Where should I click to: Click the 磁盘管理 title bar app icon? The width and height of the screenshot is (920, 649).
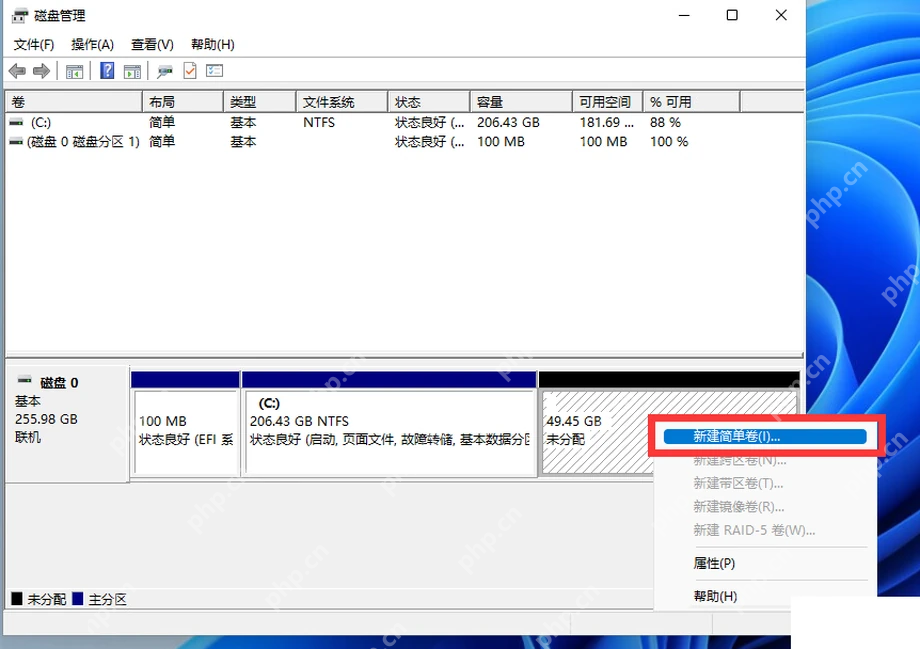tap(19, 16)
